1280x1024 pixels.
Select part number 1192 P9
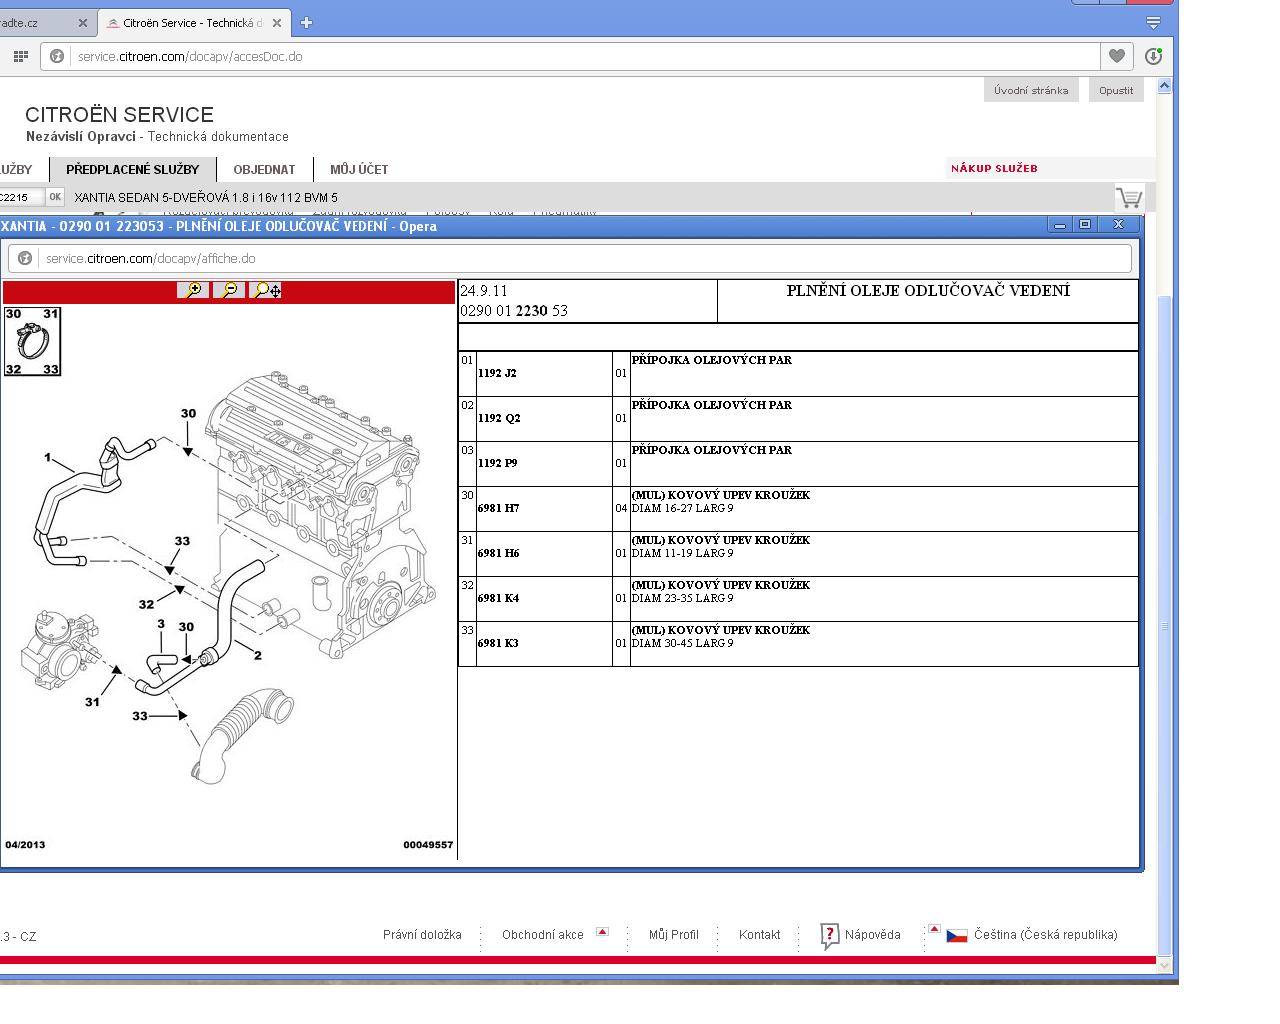click(498, 463)
